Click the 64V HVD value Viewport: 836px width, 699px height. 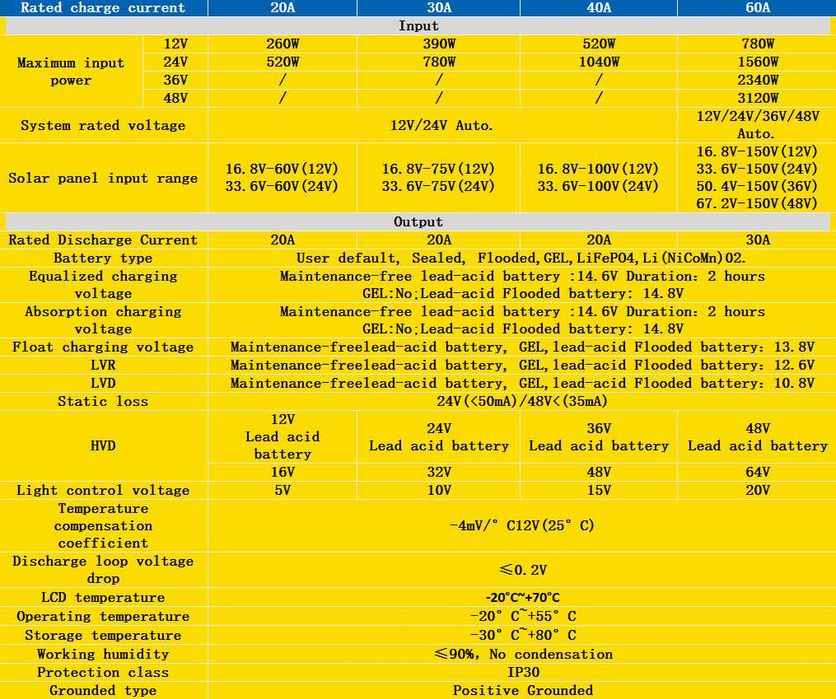click(758, 472)
